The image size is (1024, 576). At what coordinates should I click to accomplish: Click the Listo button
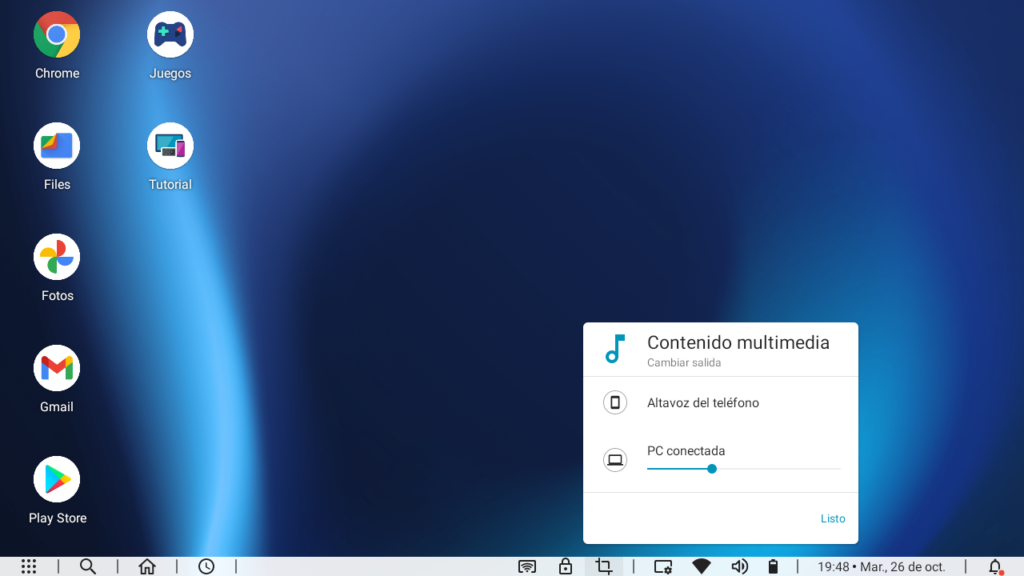832,519
